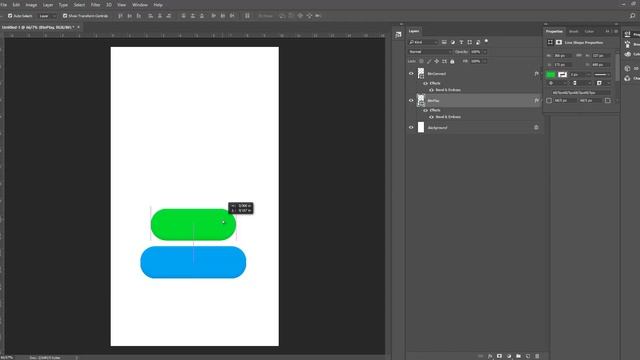Click the blue rounded button shape on canvas
The height and width of the screenshot is (360, 640).
(193, 262)
